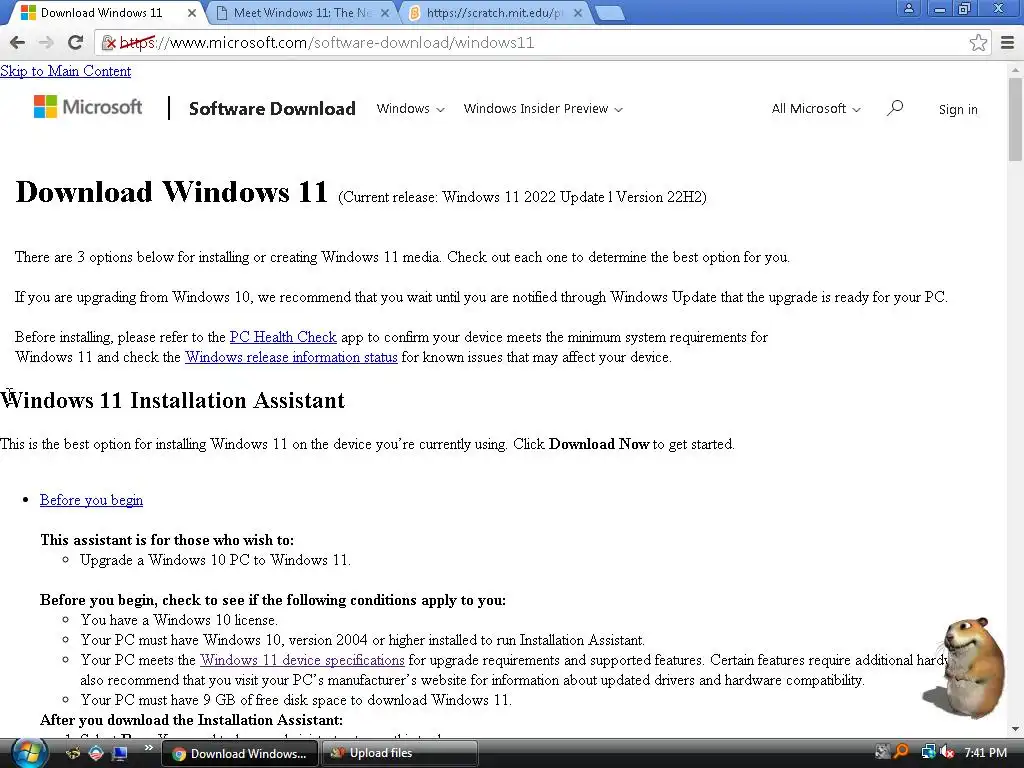Image resolution: width=1024 pixels, height=768 pixels.
Task: Click the scrollbar down arrow
Action: click(1015, 729)
